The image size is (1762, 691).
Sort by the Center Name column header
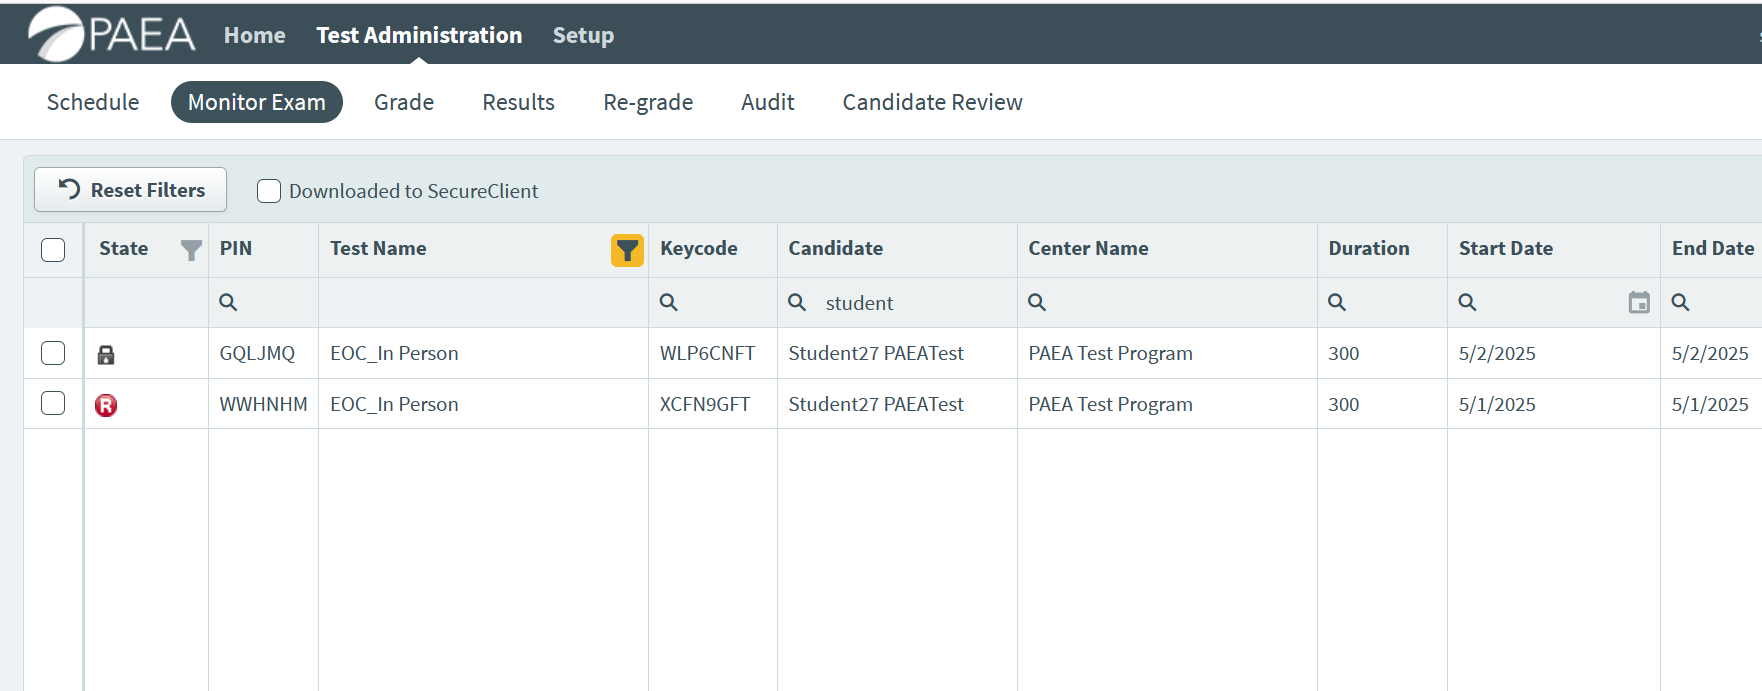(x=1088, y=249)
